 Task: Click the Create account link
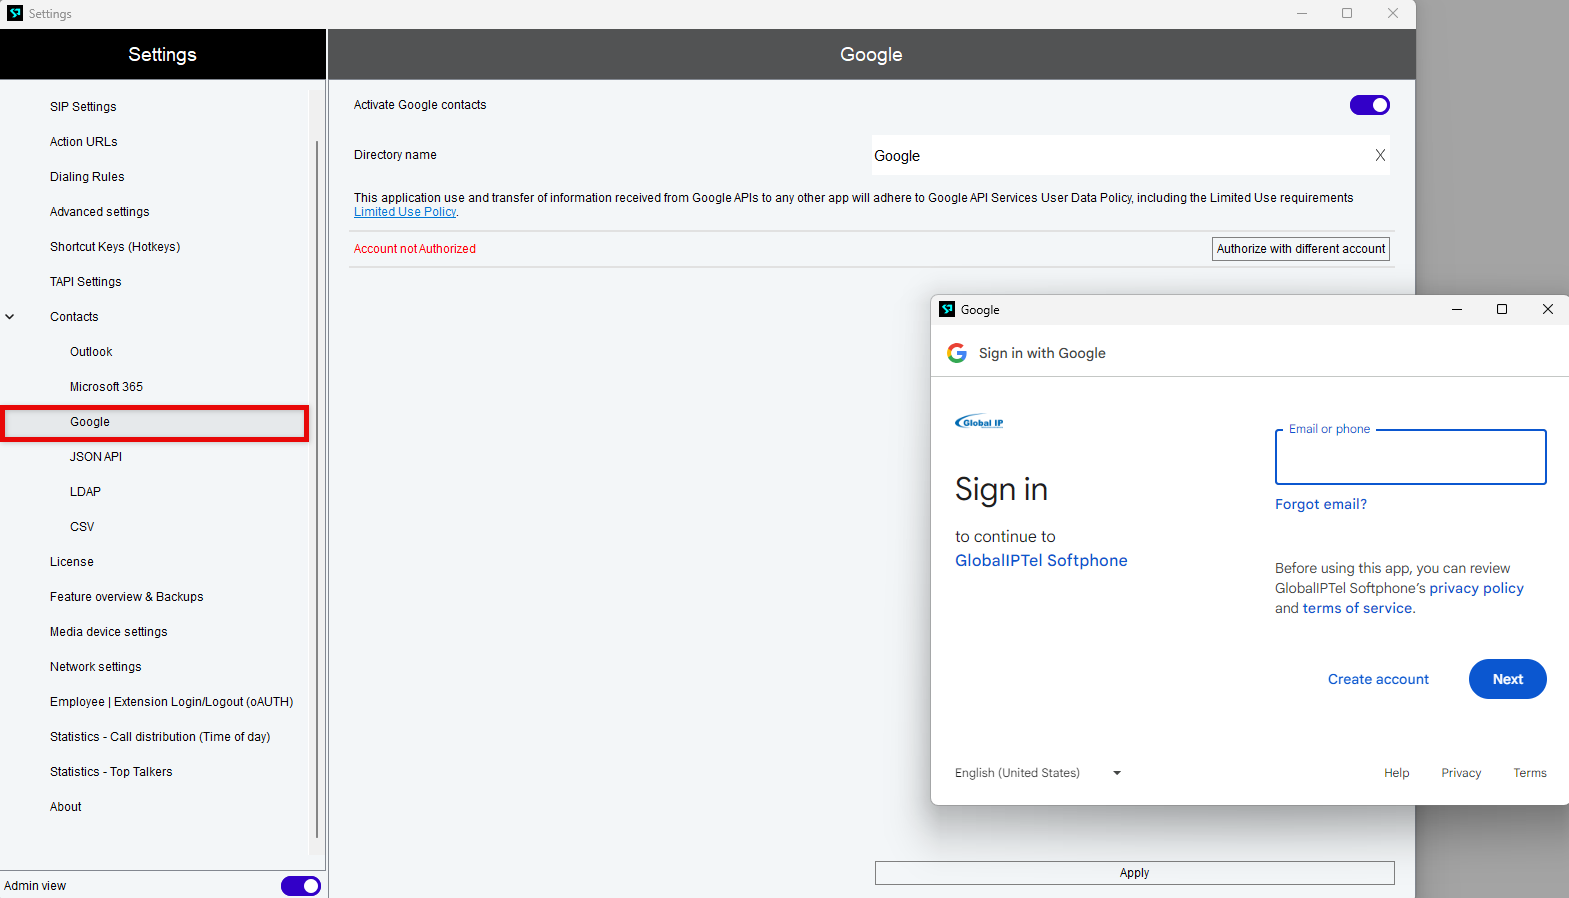(1378, 679)
